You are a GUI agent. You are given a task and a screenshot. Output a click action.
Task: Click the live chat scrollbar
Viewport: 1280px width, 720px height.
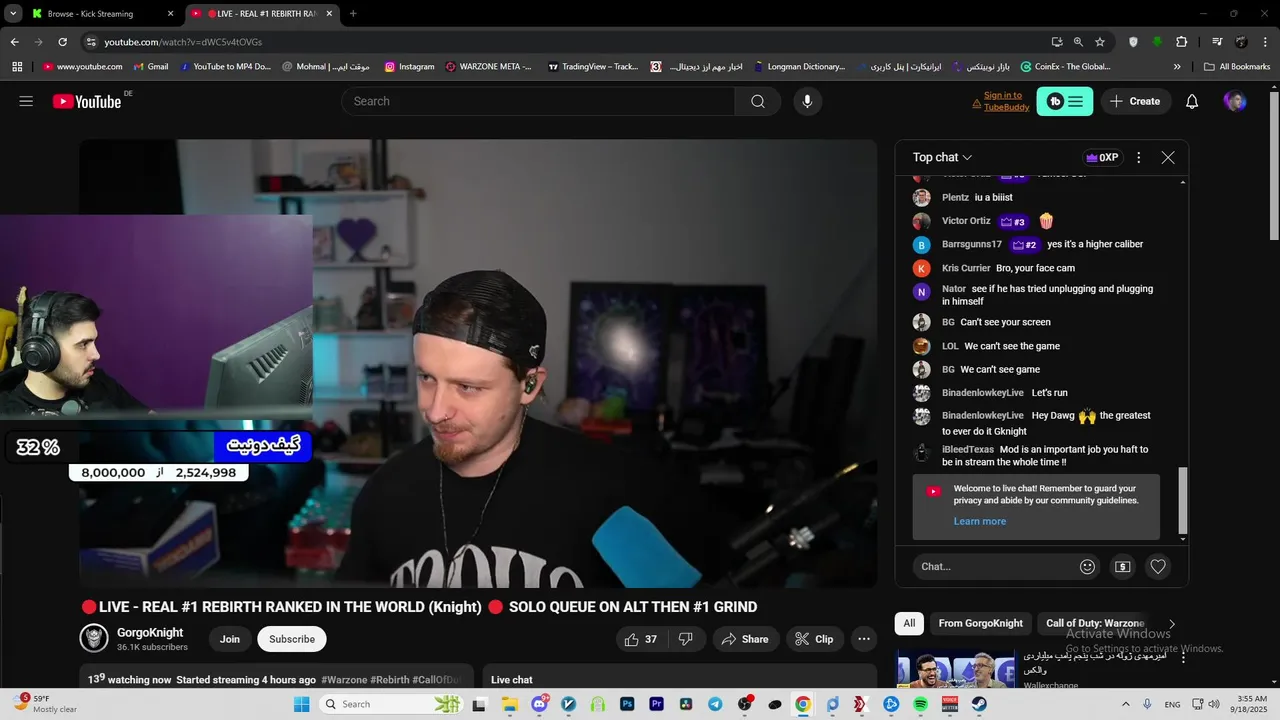[1183, 500]
